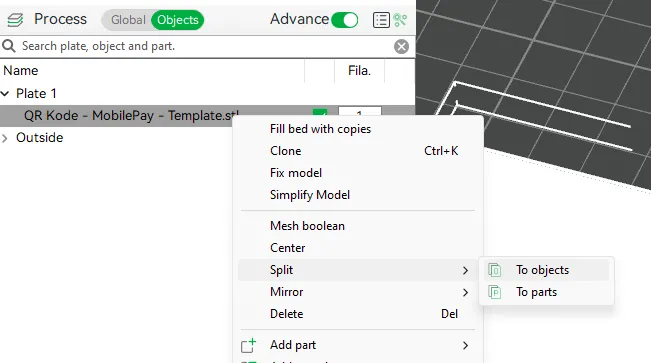Viewport: 651px width, 363px height.
Task: Expand the Mirror submenu arrow
Action: (x=465, y=292)
